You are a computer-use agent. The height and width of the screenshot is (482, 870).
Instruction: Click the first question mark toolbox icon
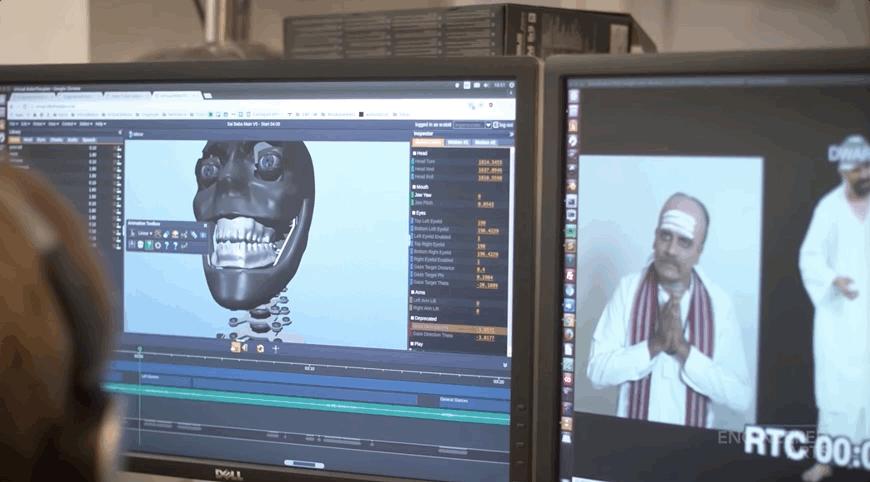(166, 245)
